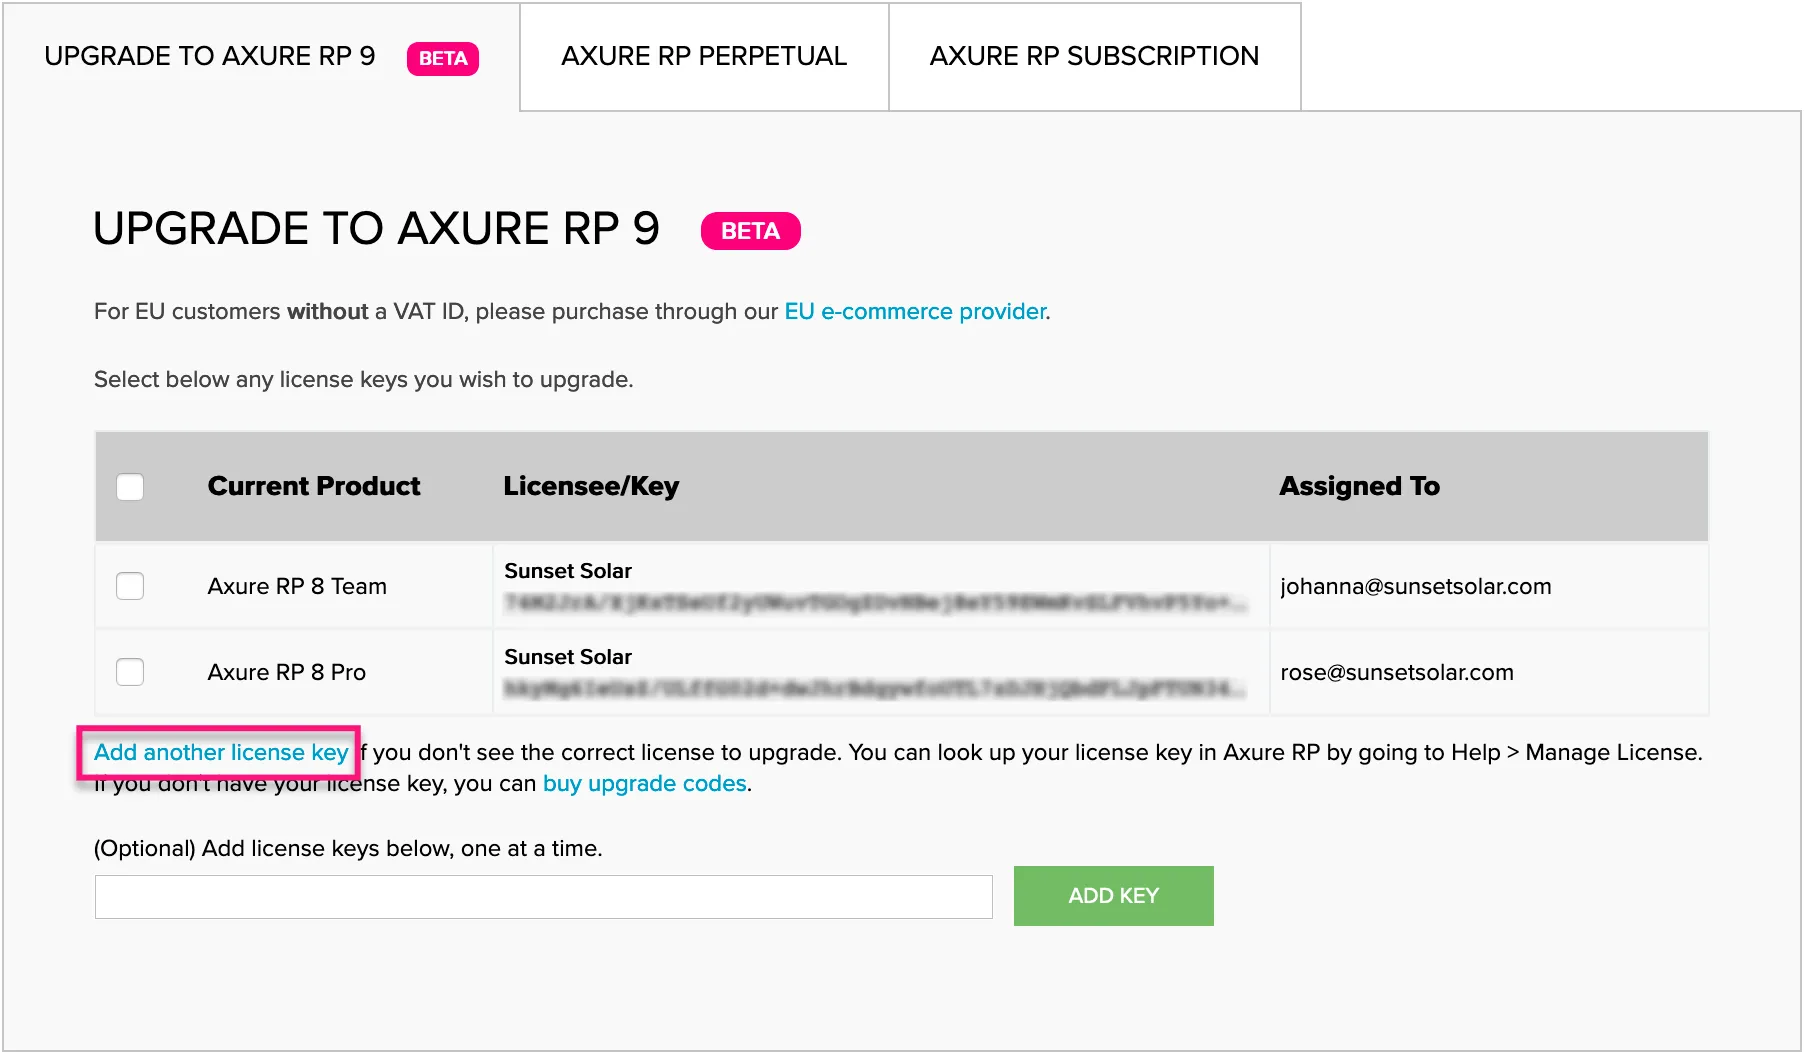
Task: Open the Upgrade to Axure RP 9 tab
Action: click(x=210, y=56)
